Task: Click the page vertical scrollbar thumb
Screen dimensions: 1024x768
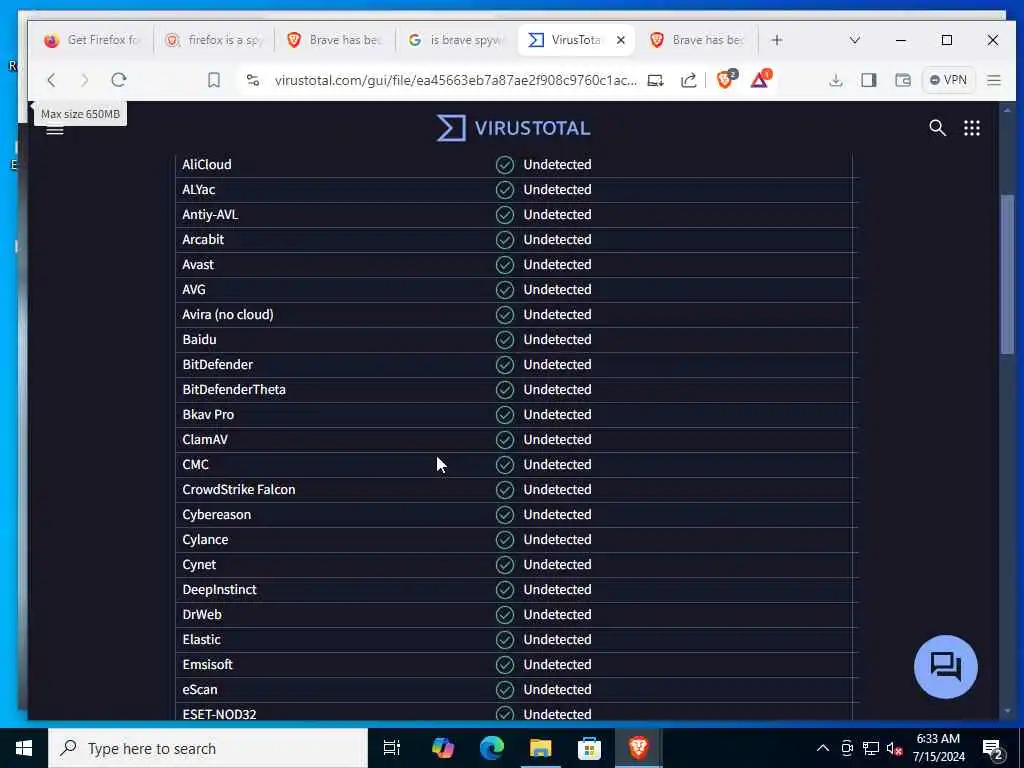Action: tap(1008, 274)
